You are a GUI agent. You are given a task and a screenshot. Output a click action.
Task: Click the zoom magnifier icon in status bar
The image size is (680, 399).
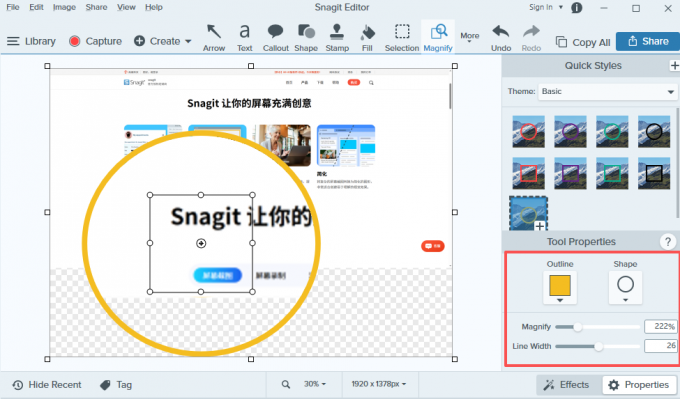286,384
